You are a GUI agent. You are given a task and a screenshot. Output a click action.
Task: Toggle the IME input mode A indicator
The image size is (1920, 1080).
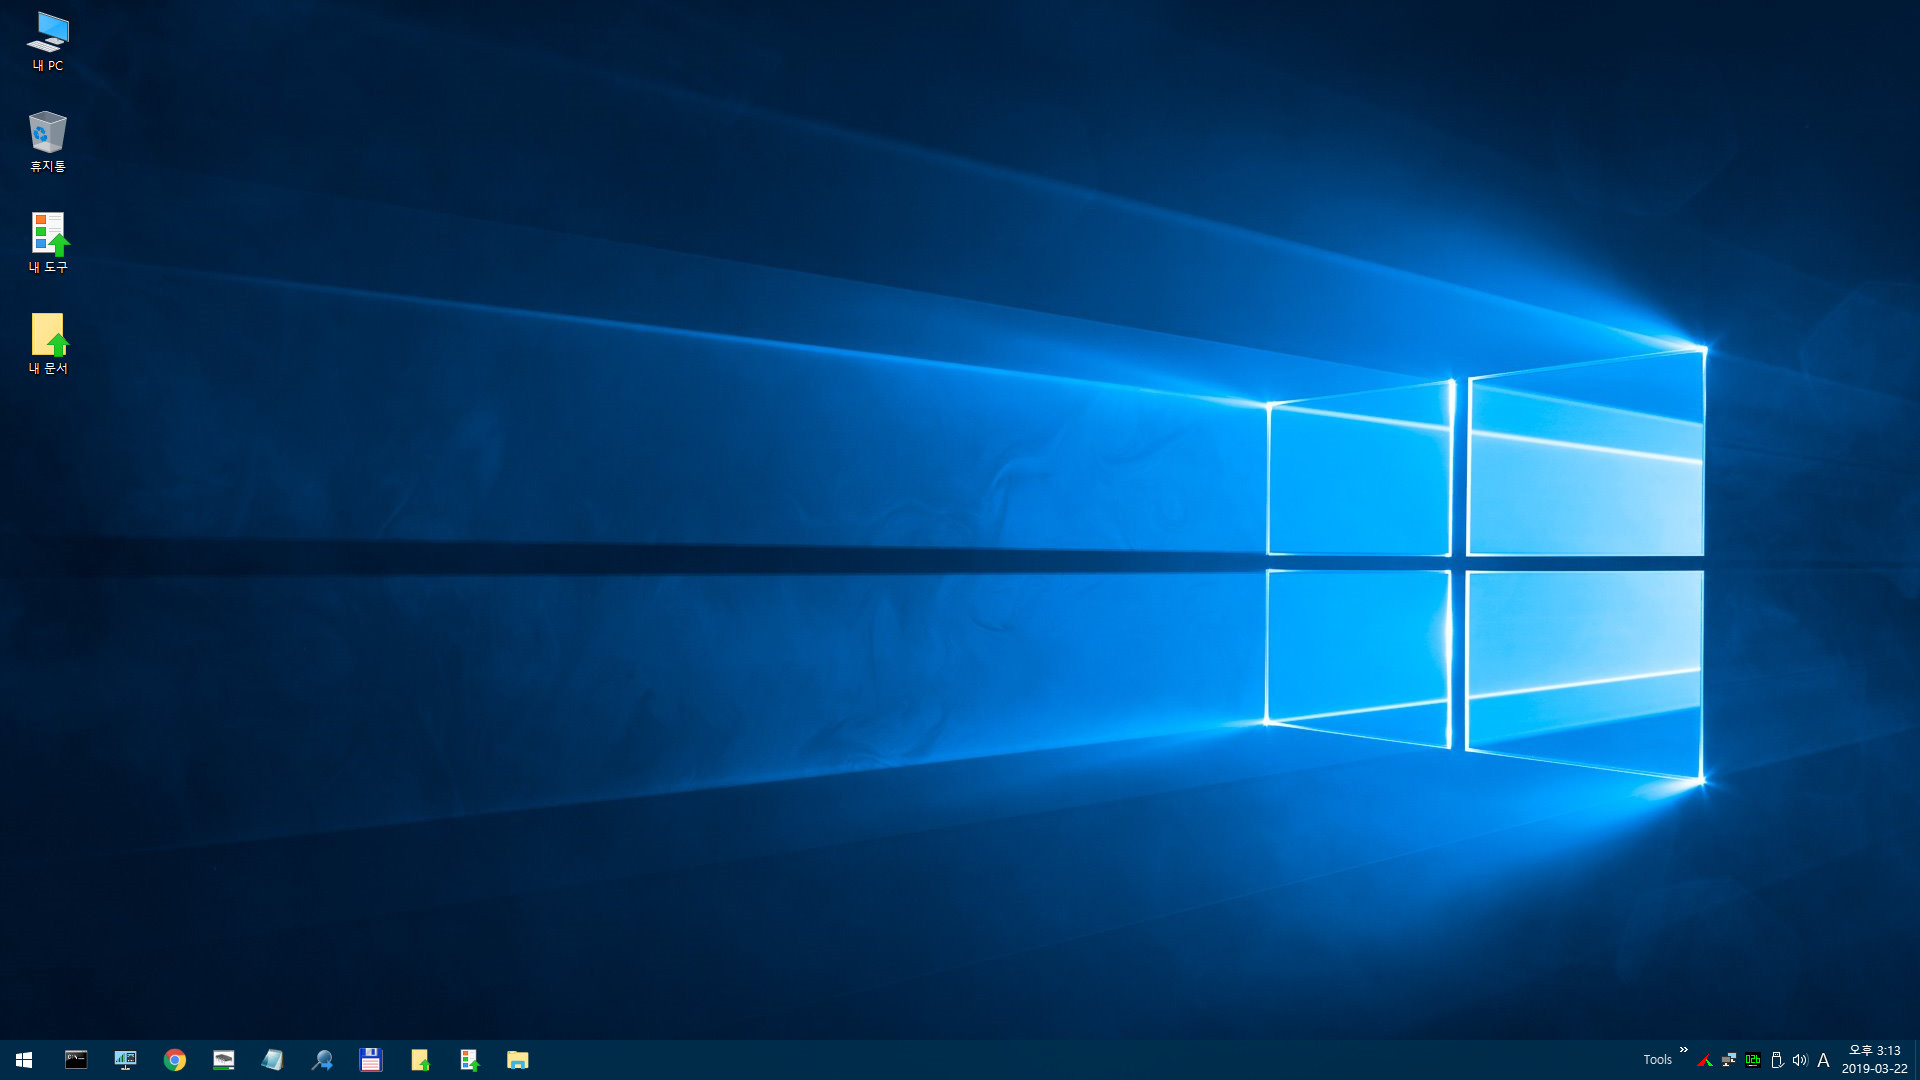coord(1823,1060)
